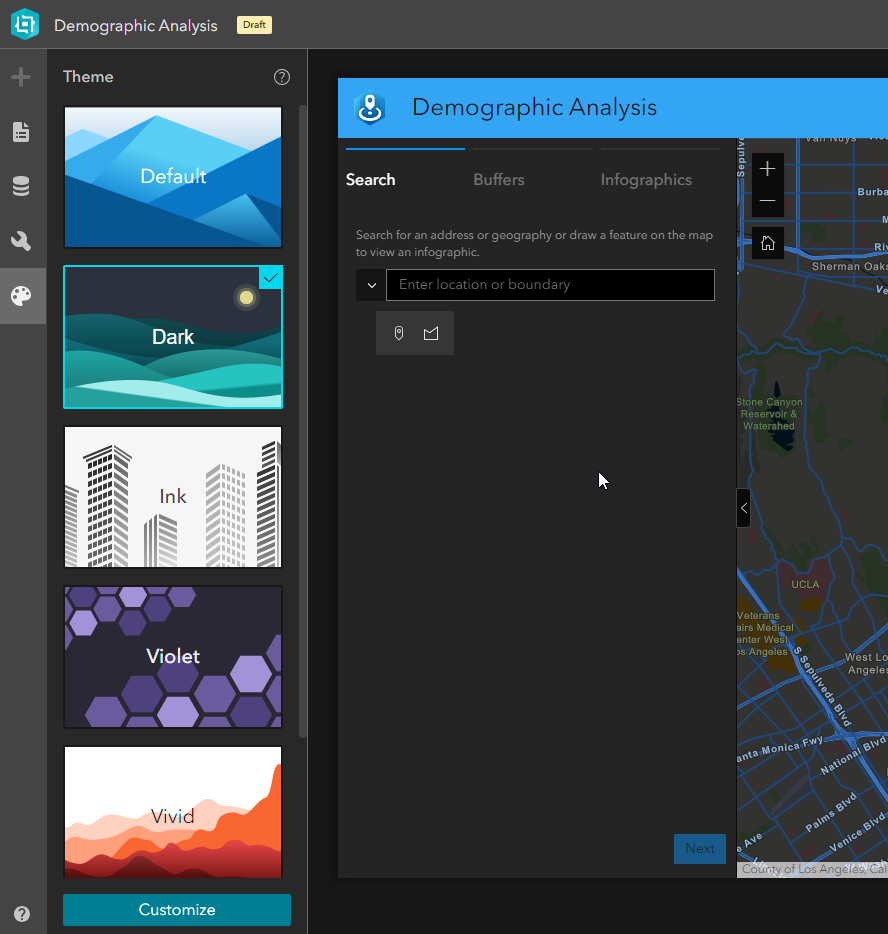Switch to the Buffers tab
888x934 pixels.
tap(499, 180)
